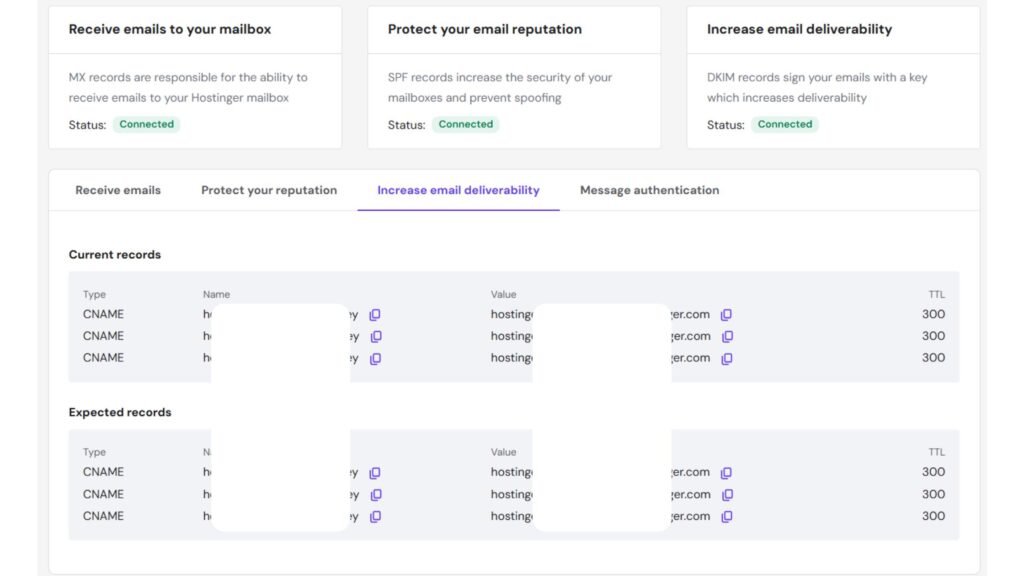Copy the second CNAME value in Current records
The image size is (1024, 576).
[725, 336]
